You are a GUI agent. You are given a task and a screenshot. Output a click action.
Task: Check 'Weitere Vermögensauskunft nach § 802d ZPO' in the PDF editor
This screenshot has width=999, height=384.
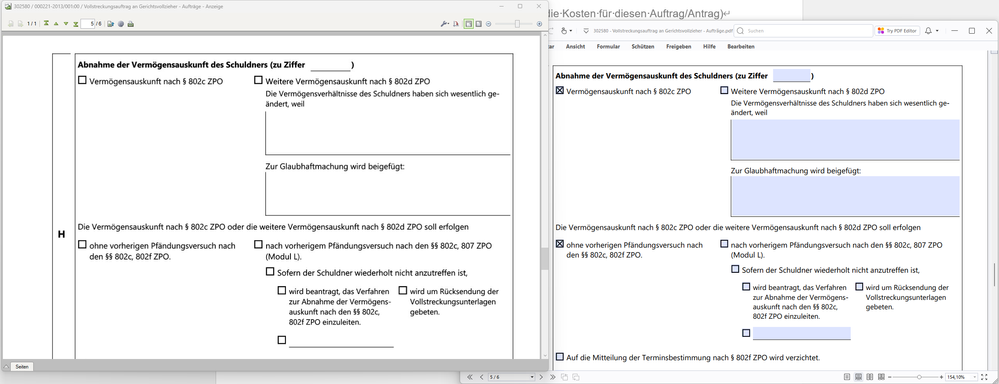click(724, 91)
